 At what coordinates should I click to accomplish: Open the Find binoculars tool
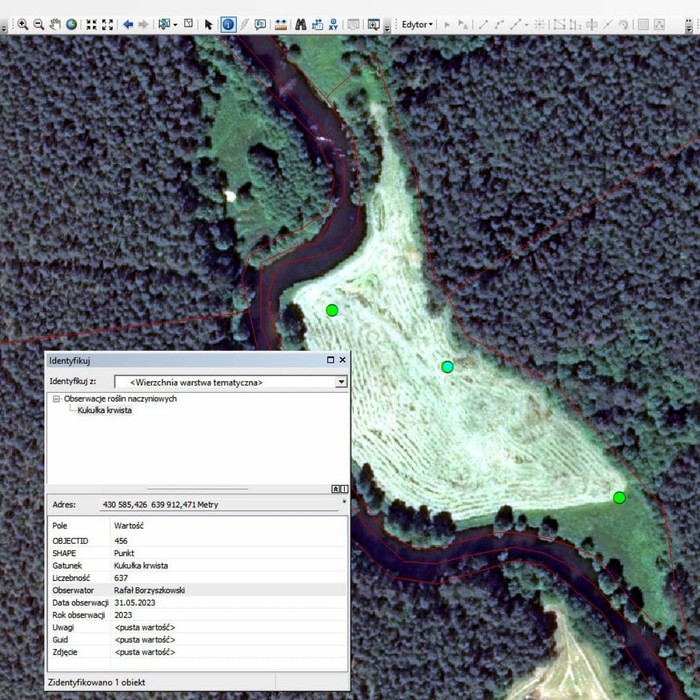coord(300,24)
